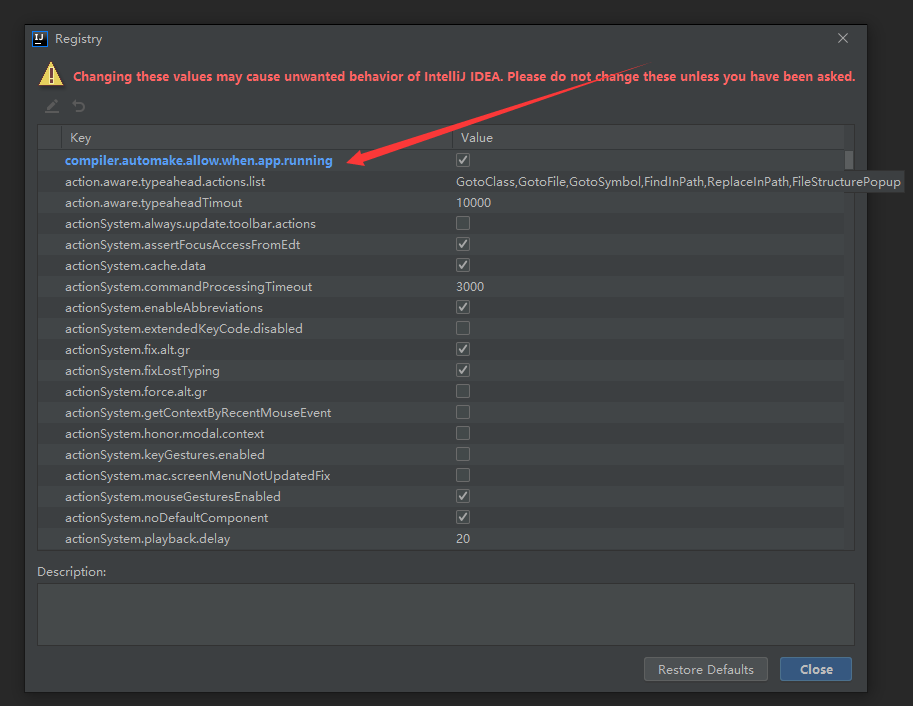This screenshot has height=706, width=913.
Task: Click the revert undo arrow icon
Action: 79,107
